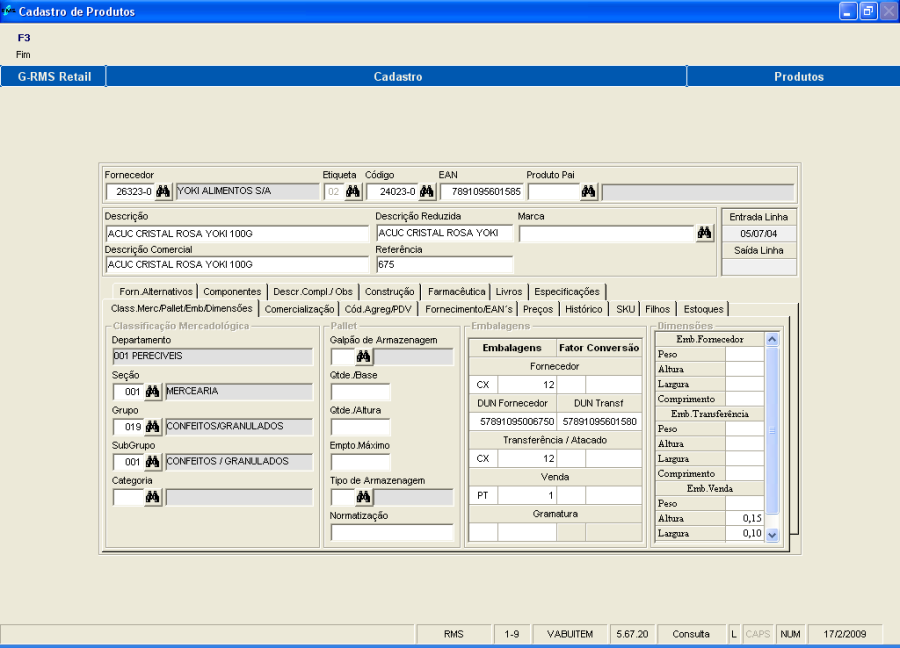Click the Dimensões vertical scrollbar thumb
Viewport: 900px width, 648px height.
point(772,430)
